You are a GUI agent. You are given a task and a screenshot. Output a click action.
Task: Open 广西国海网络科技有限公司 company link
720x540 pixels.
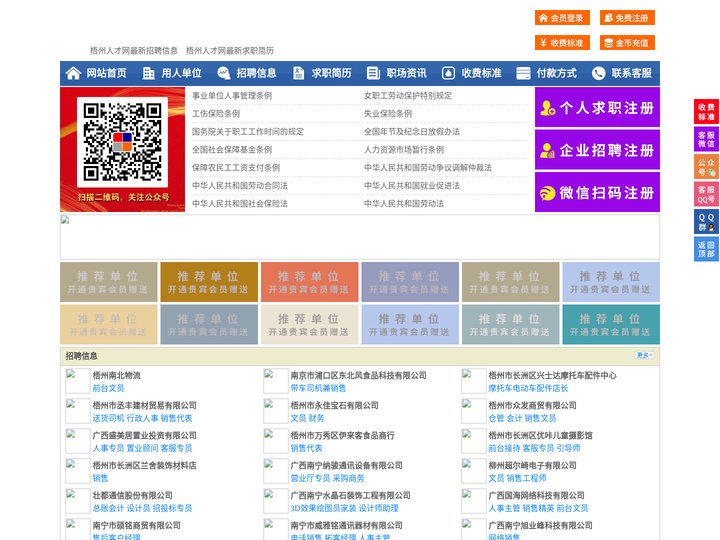[536, 495]
